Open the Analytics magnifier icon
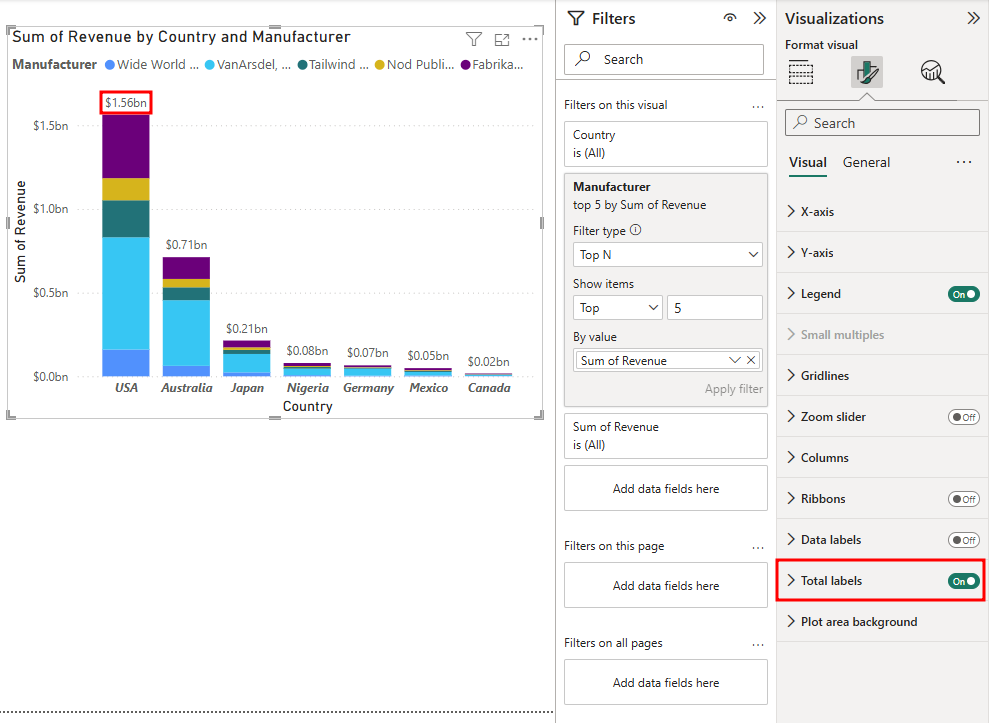Image resolution: width=989 pixels, height=723 pixels. (932, 72)
